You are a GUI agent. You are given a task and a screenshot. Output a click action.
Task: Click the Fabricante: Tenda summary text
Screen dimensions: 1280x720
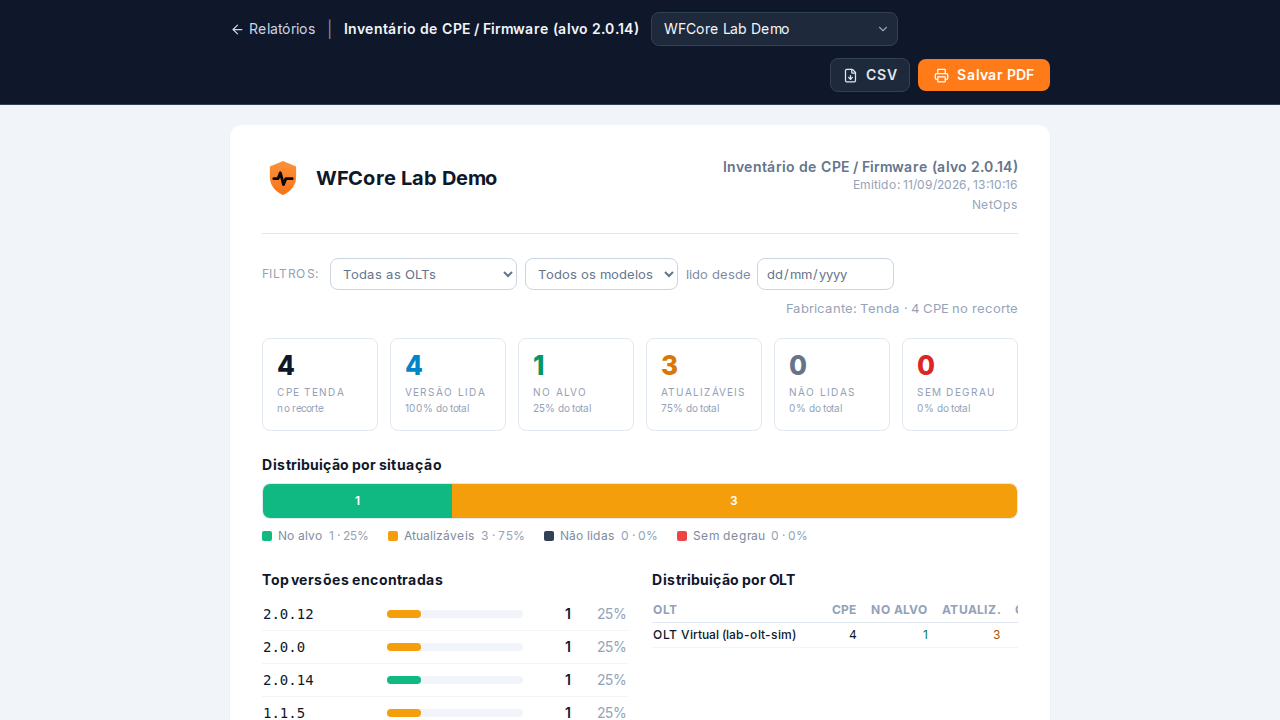point(902,309)
